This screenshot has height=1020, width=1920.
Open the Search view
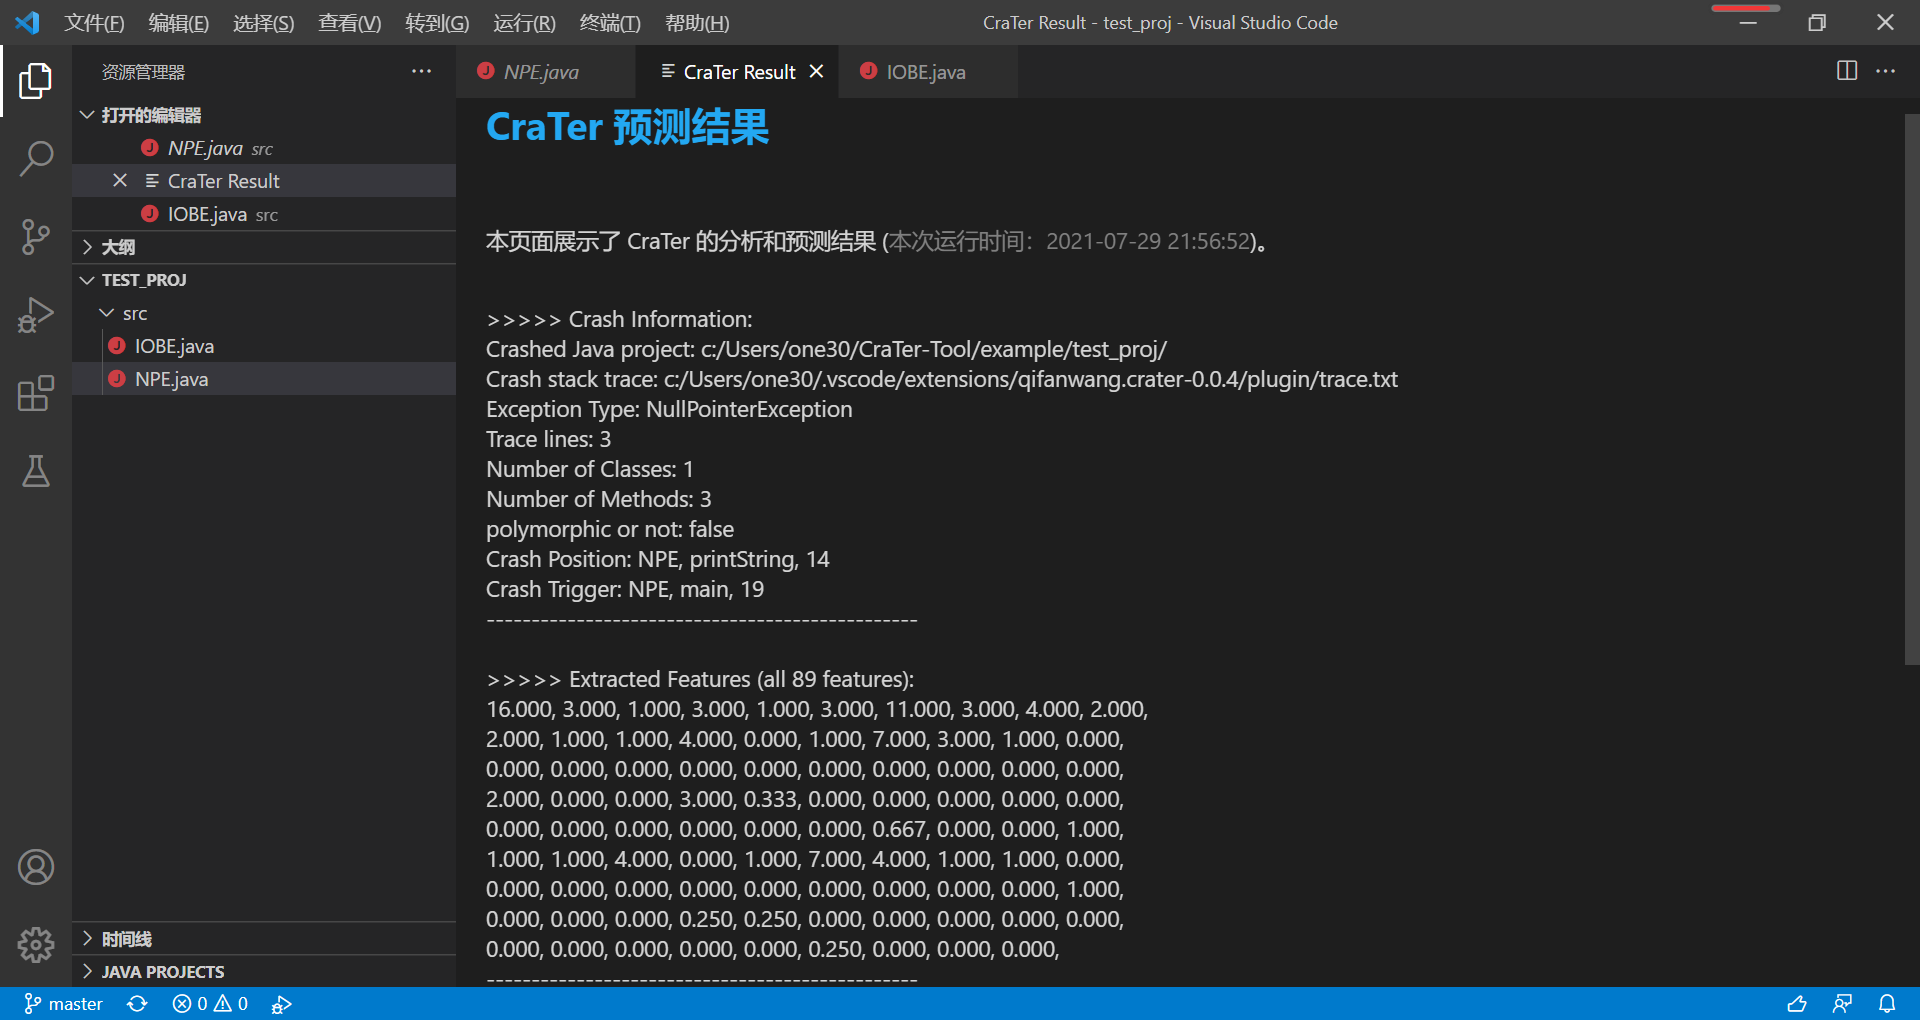[36, 159]
